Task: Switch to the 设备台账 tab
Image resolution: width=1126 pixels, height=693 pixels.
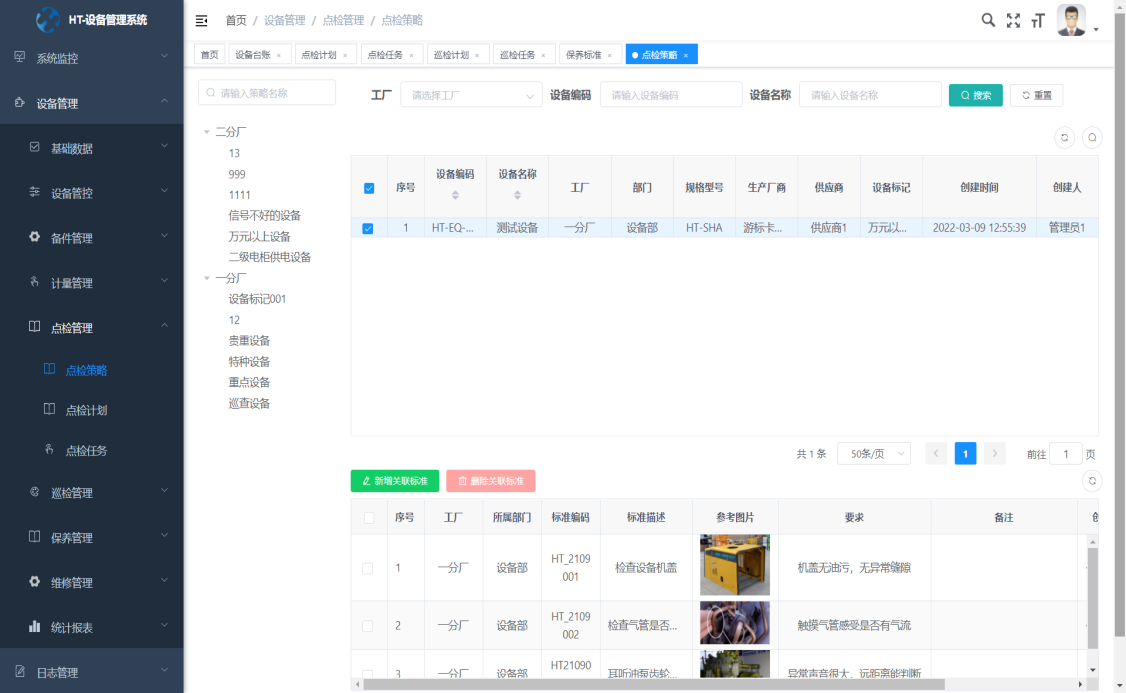Action: (x=254, y=55)
